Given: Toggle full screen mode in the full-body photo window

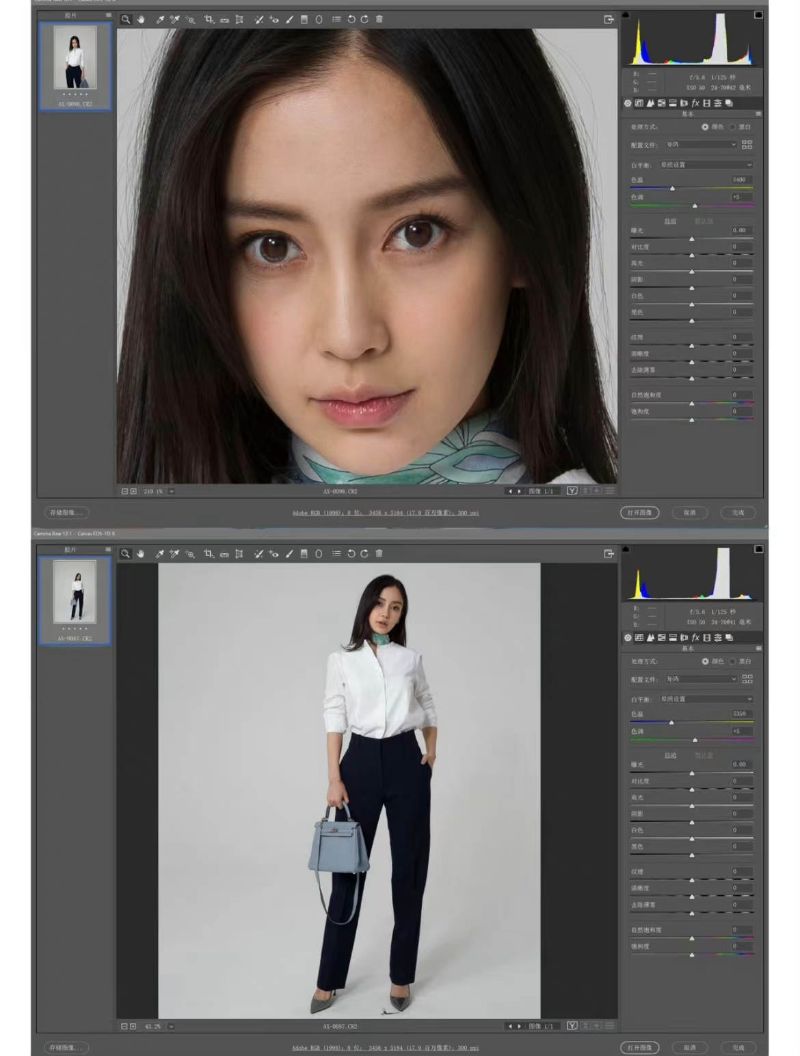Looking at the screenshot, I should tap(608, 553).
